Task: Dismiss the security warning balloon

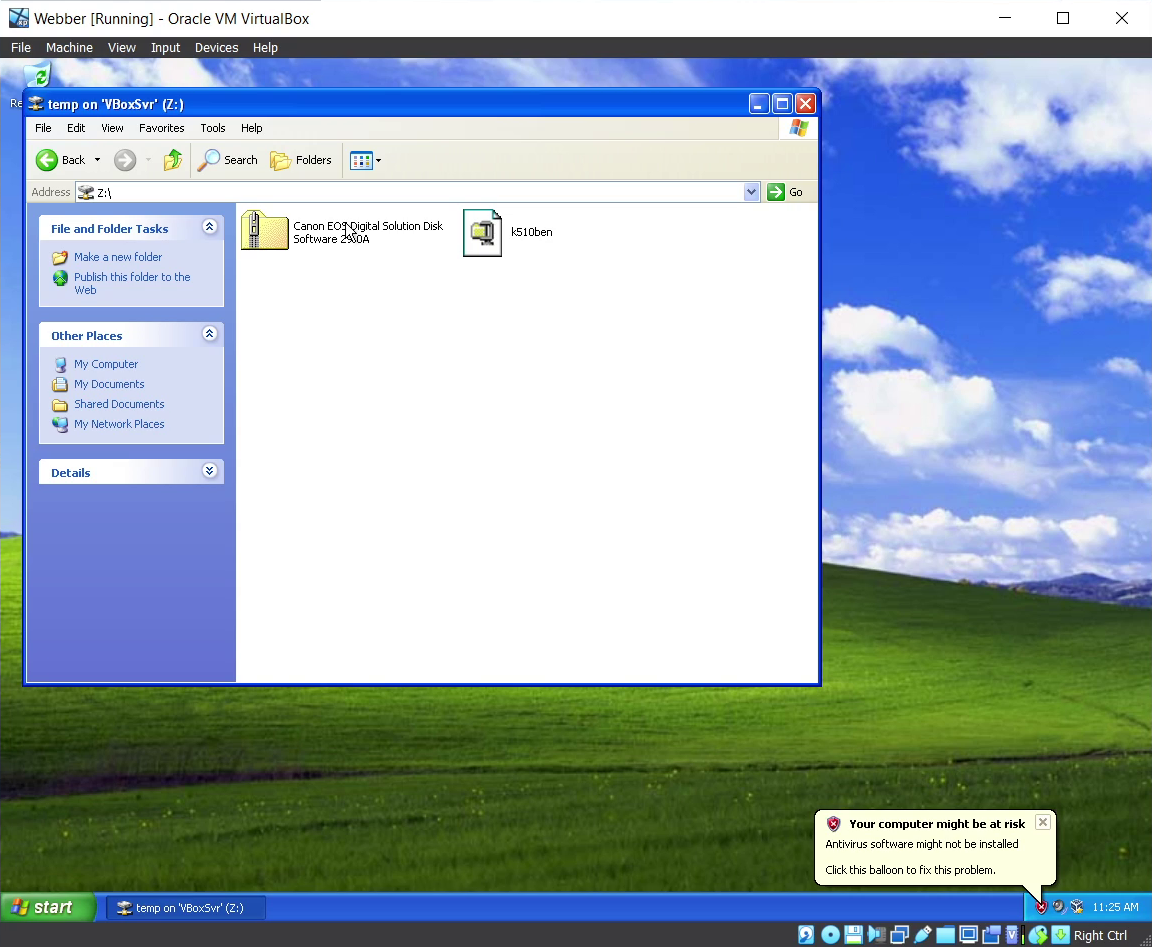Action: click(x=1042, y=822)
